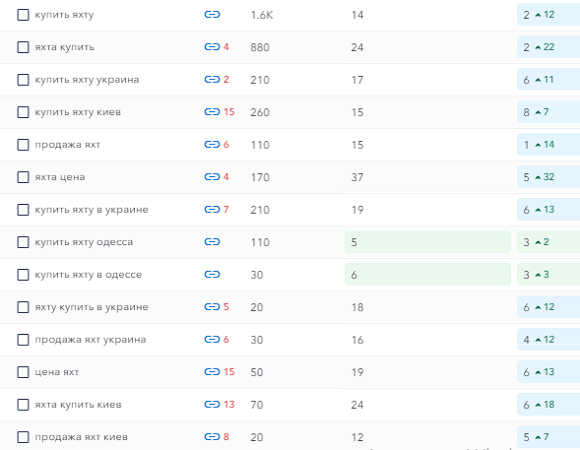Open link icon for купить яхту киев
This screenshot has height=450, width=580.
pos(212,112)
